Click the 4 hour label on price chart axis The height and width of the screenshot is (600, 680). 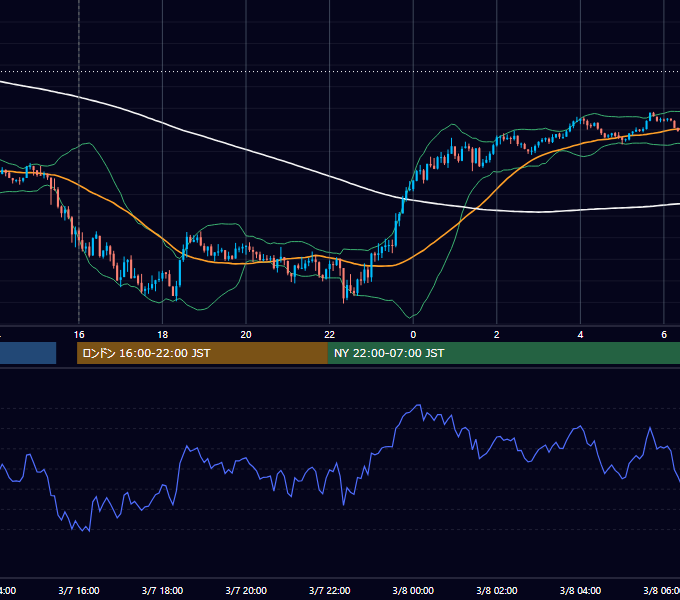tap(580, 335)
